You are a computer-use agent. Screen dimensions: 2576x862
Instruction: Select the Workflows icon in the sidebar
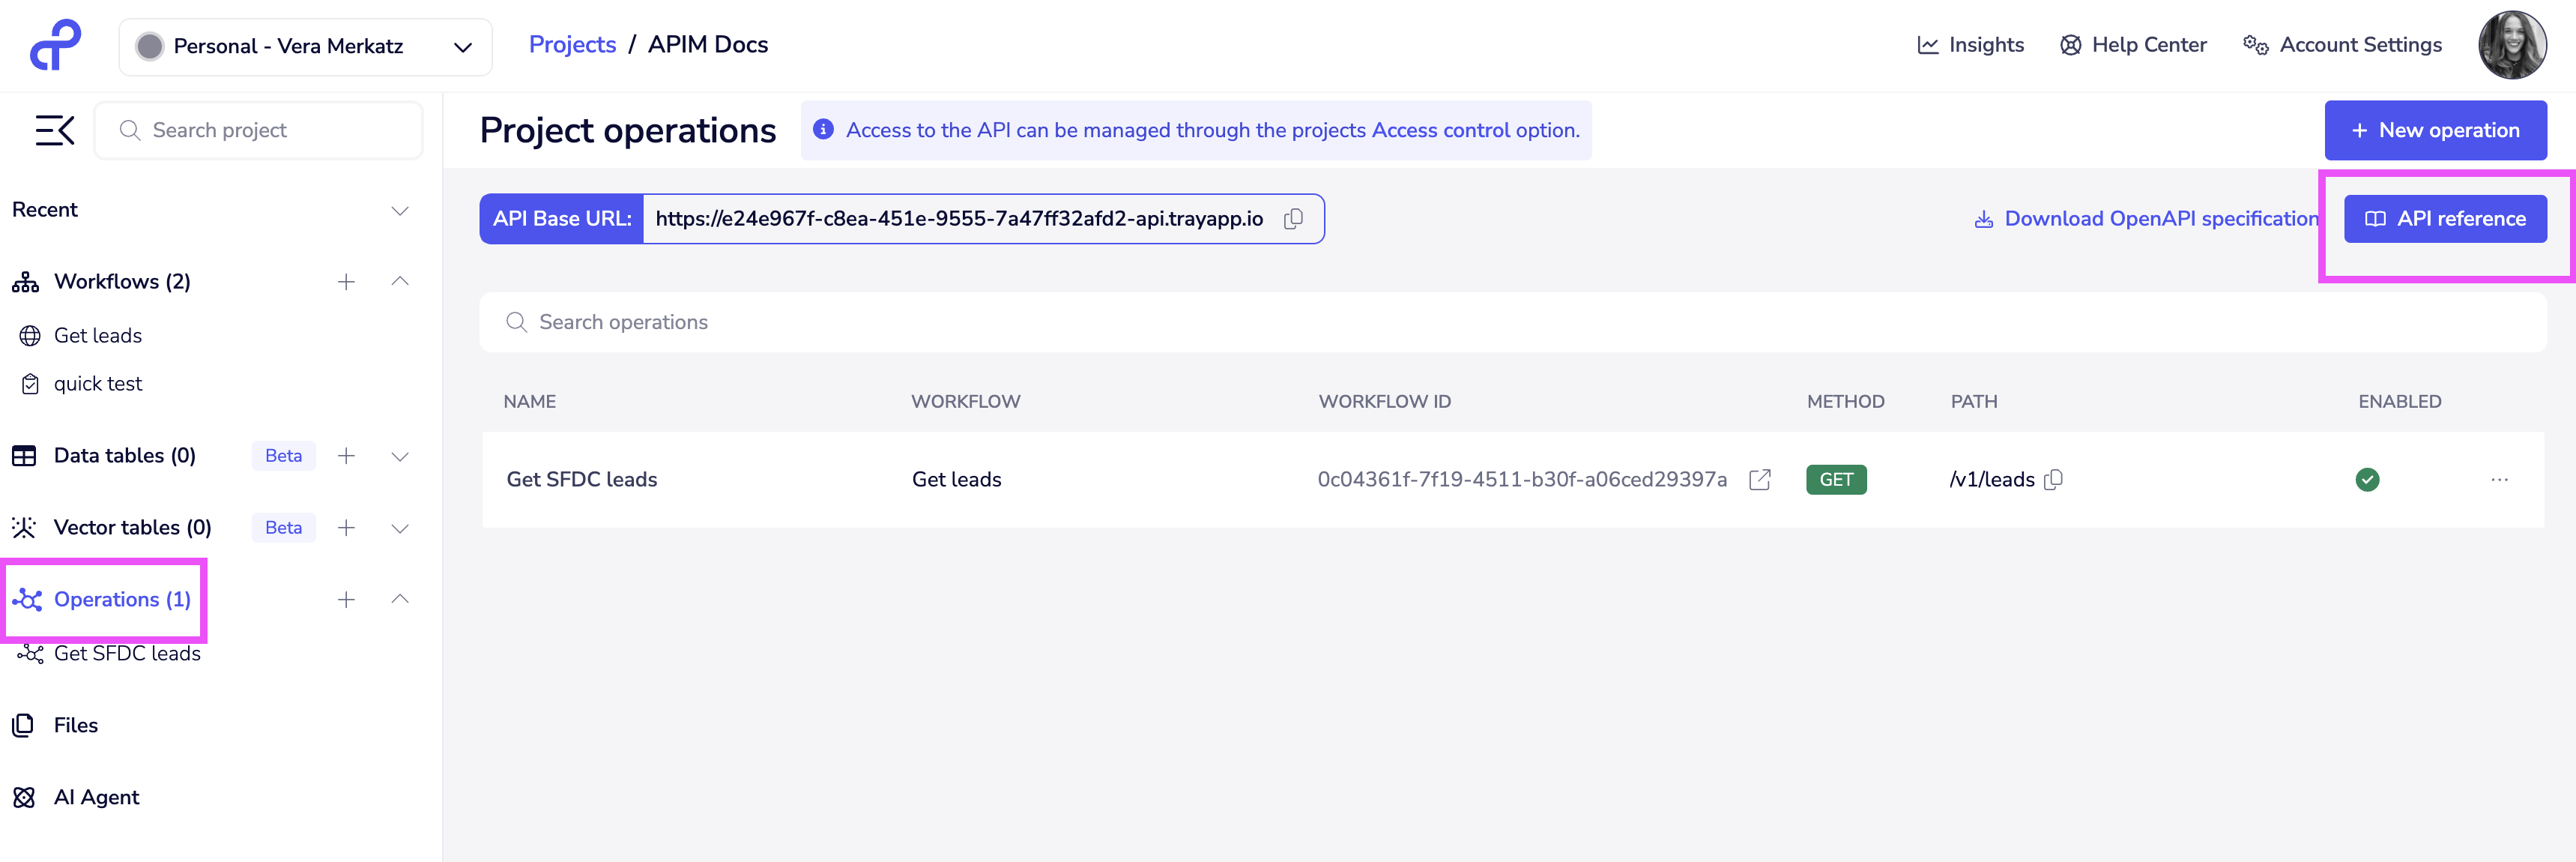(24, 281)
